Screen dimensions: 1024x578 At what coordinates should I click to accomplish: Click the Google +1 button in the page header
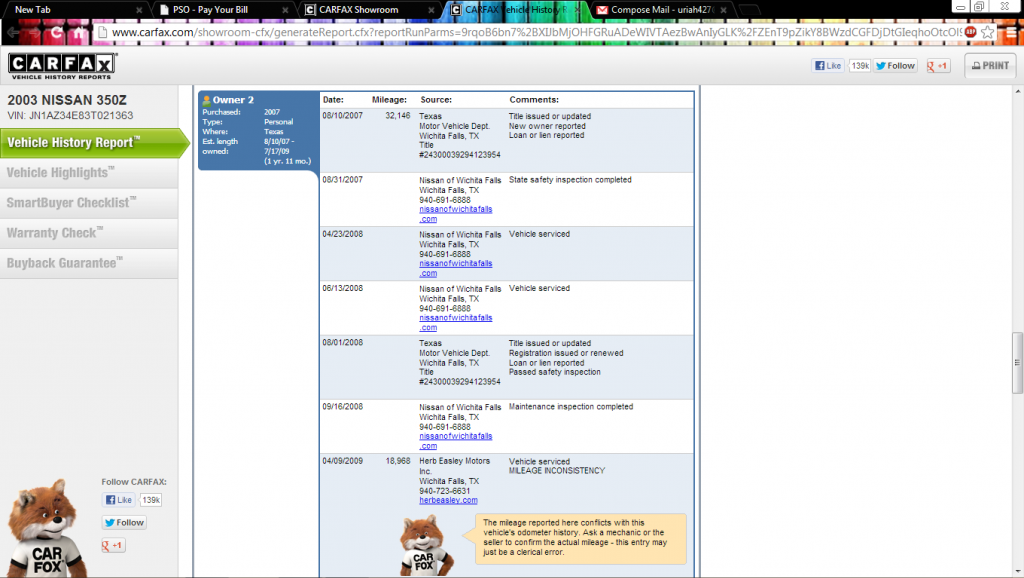point(937,65)
